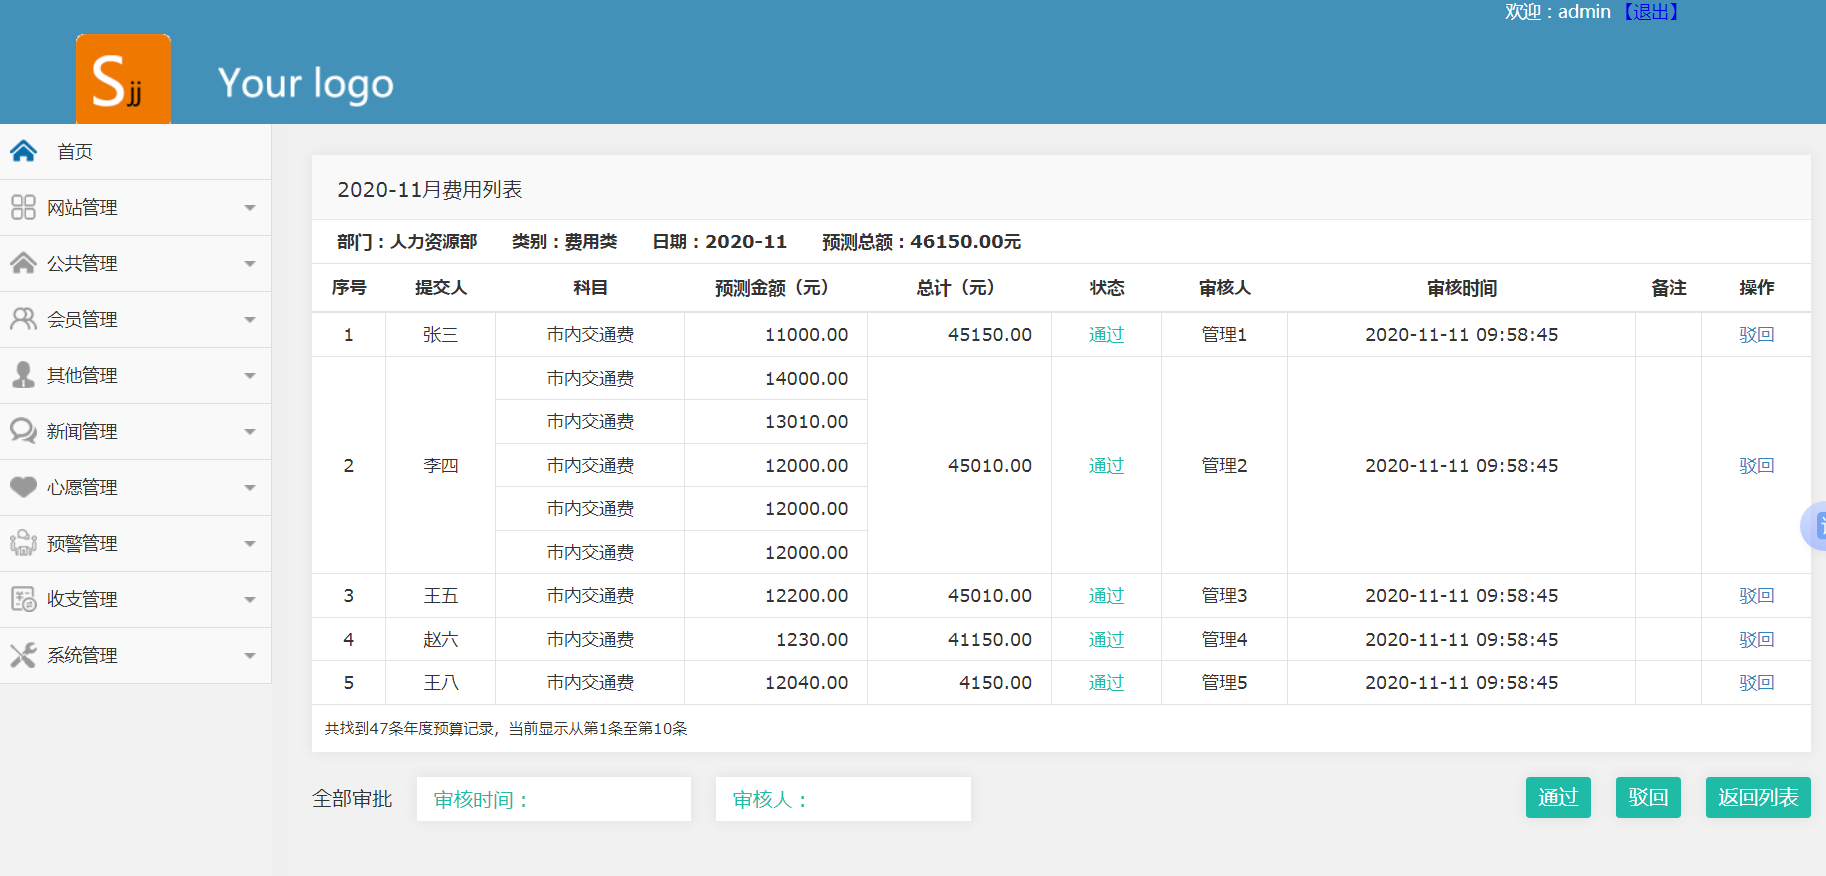
Task: Click the 会员管理 users icon
Action: (23, 319)
